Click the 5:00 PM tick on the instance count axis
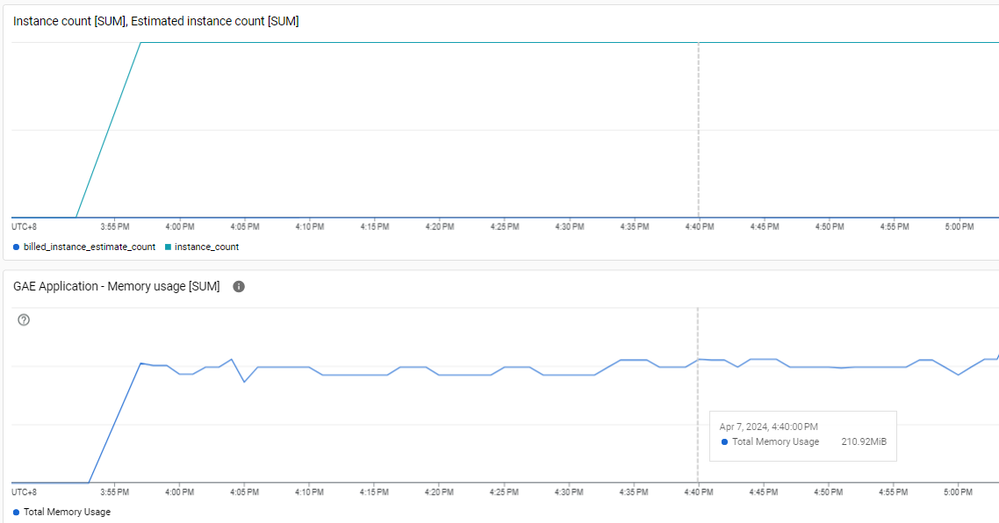This screenshot has height=523, width=999. (959, 227)
